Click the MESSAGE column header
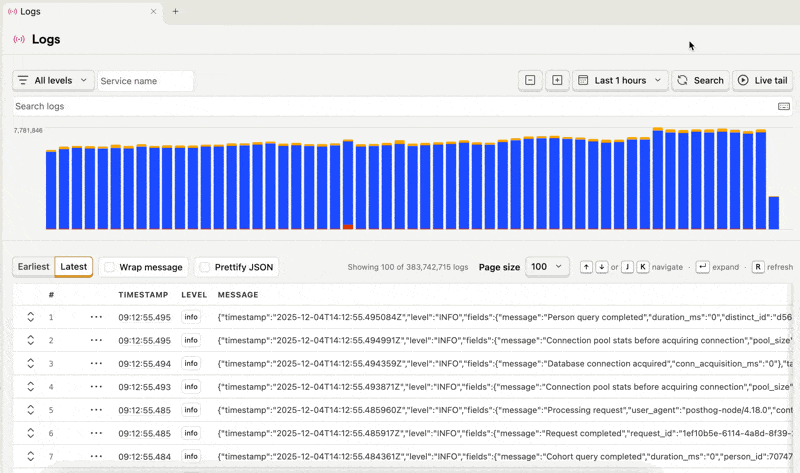 click(x=238, y=295)
